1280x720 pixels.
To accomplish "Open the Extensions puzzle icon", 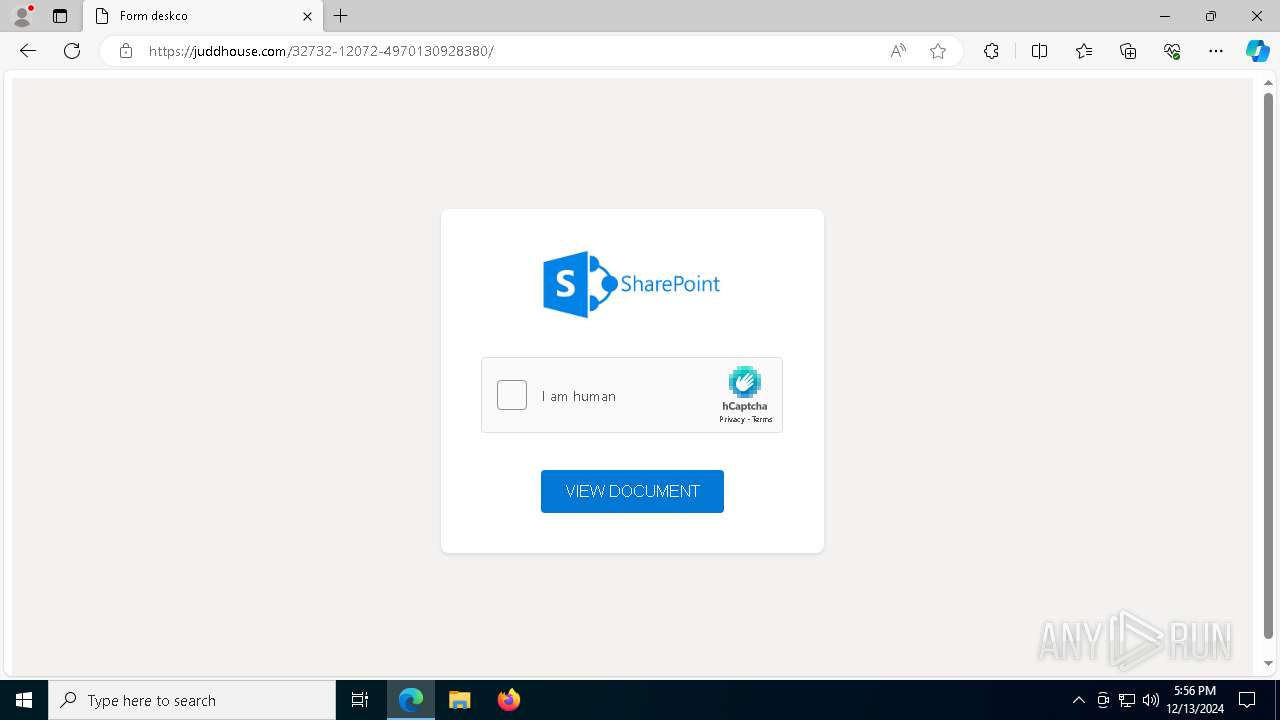I will (991, 51).
